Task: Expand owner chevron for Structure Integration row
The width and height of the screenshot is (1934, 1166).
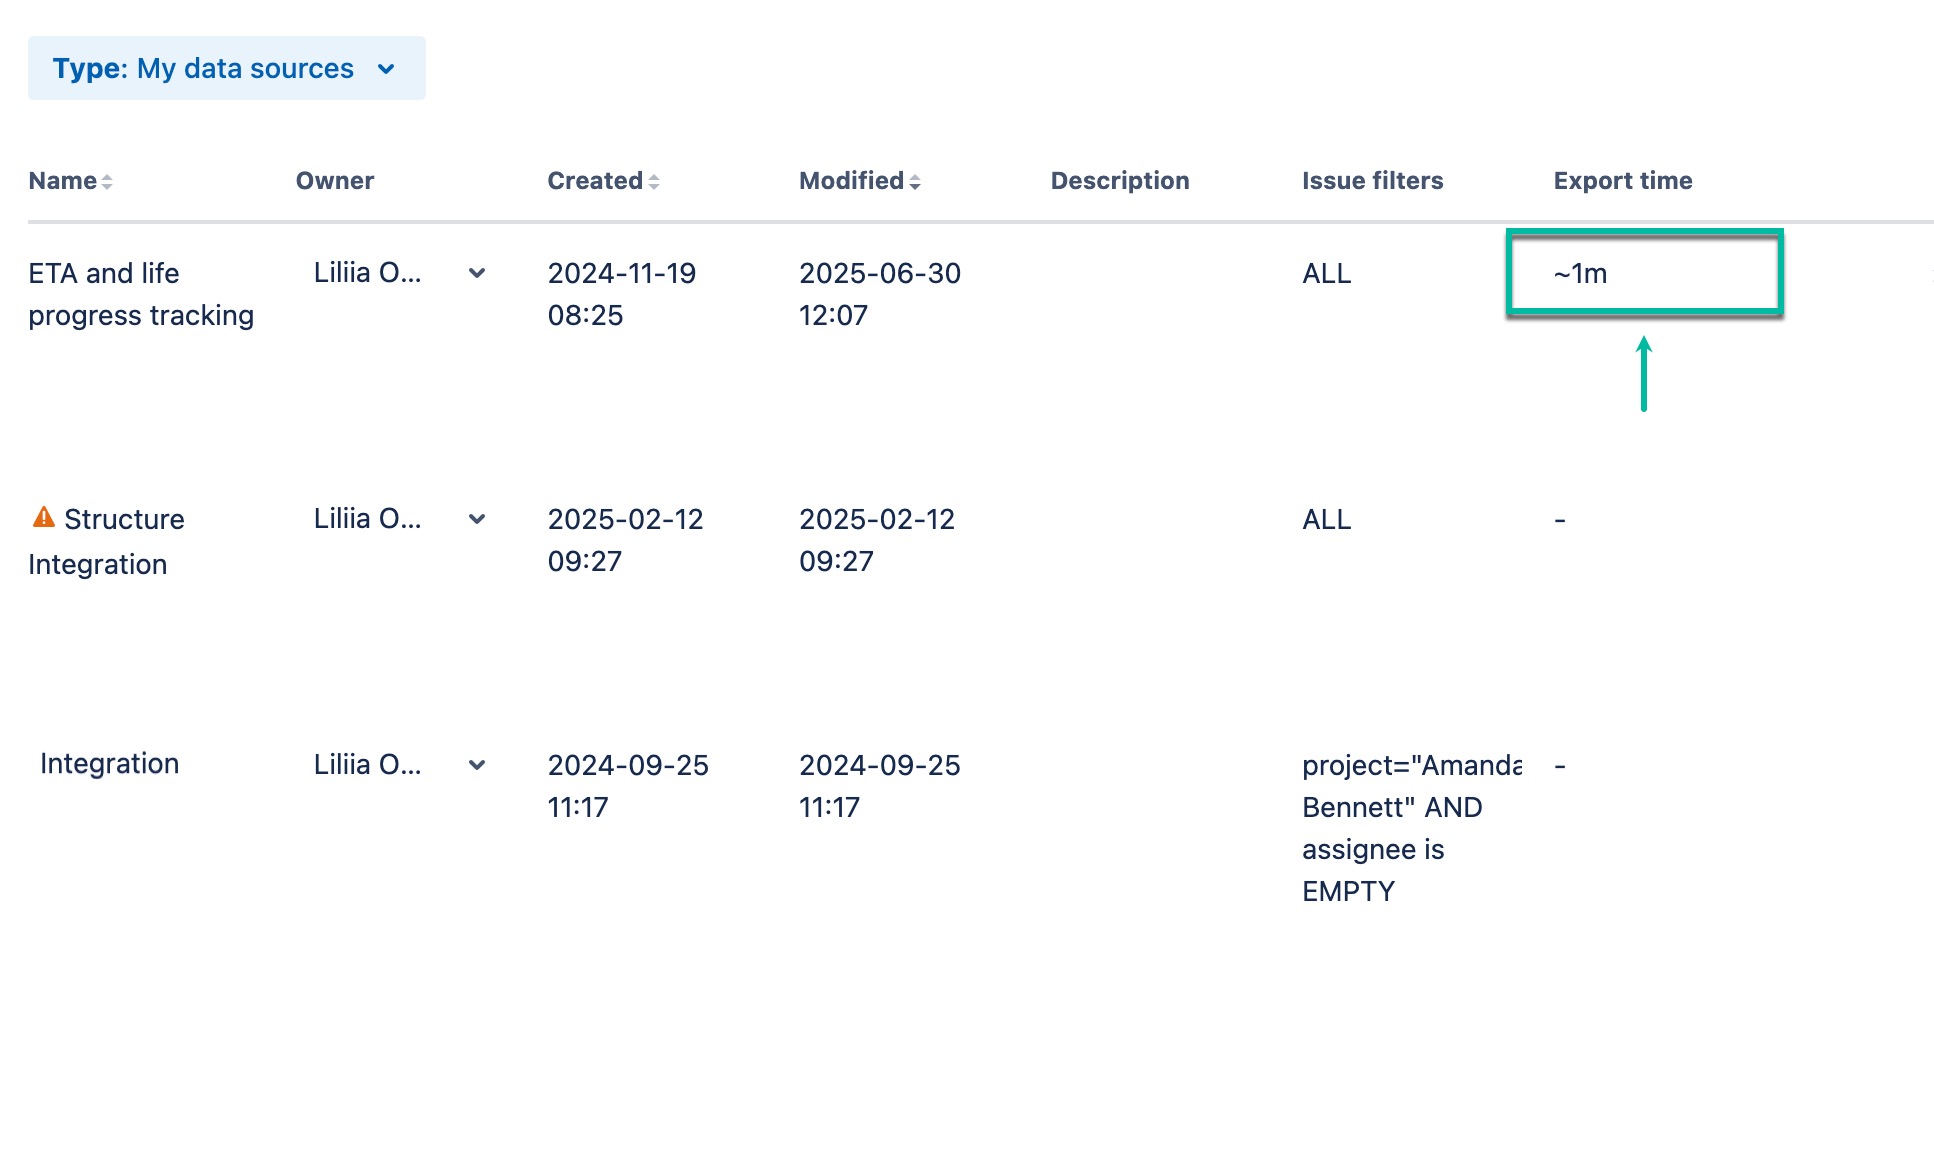Action: pos(477,519)
